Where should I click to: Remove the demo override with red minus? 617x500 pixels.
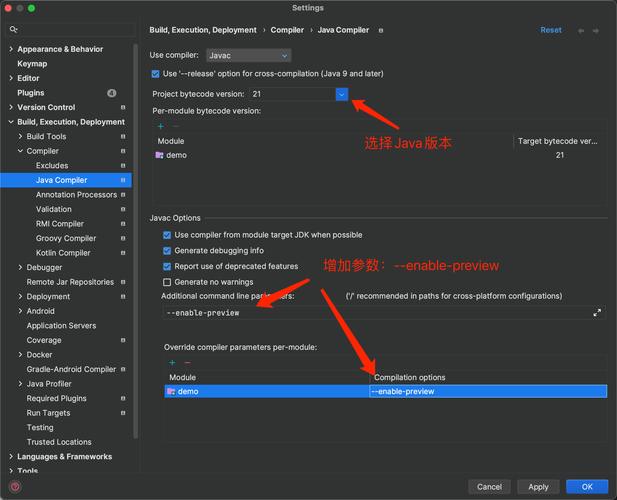(x=187, y=362)
